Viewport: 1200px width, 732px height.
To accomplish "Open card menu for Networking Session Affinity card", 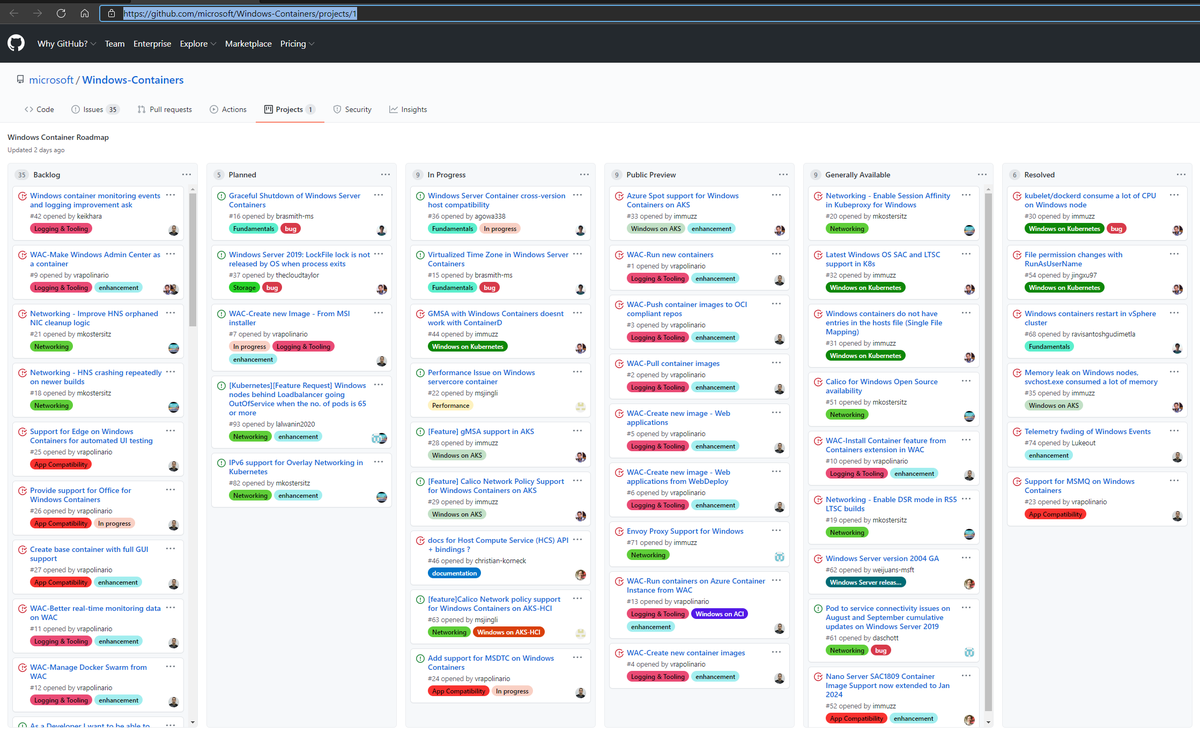I will click(x=965, y=195).
